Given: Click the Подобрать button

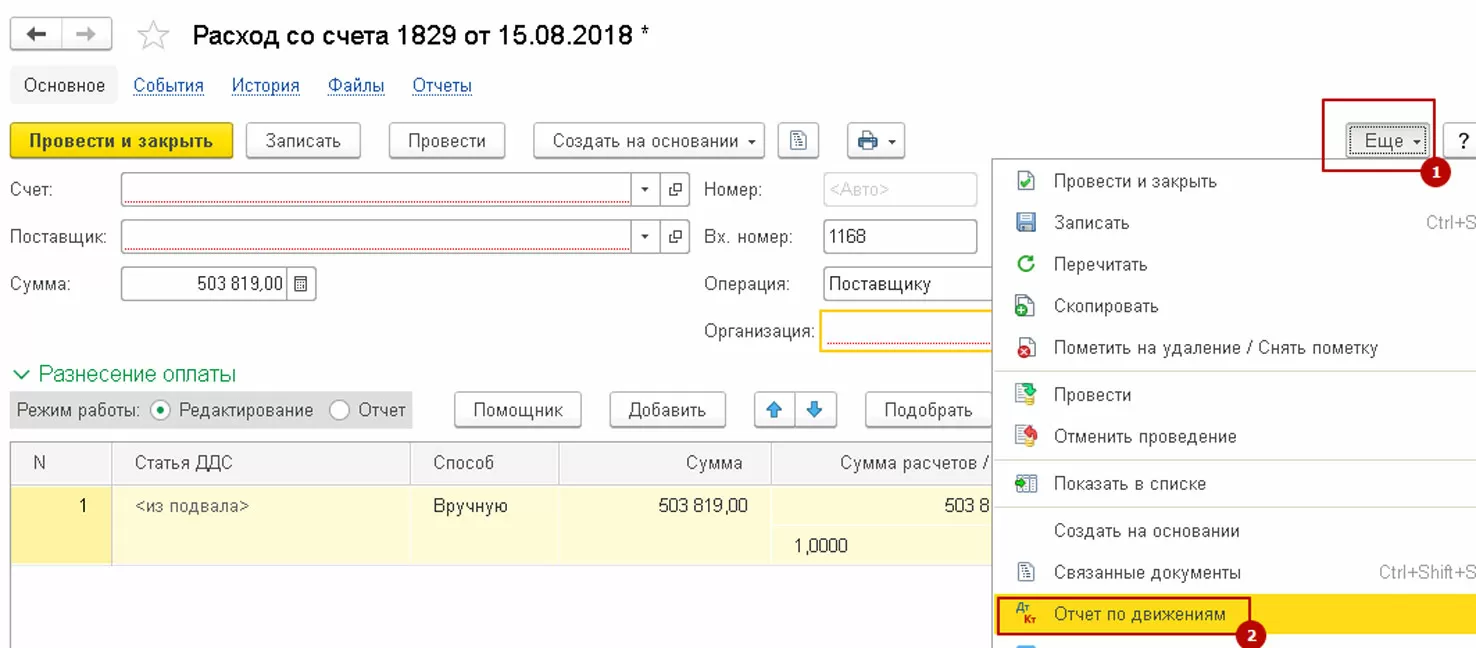Looking at the screenshot, I should click(x=928, y=410).
